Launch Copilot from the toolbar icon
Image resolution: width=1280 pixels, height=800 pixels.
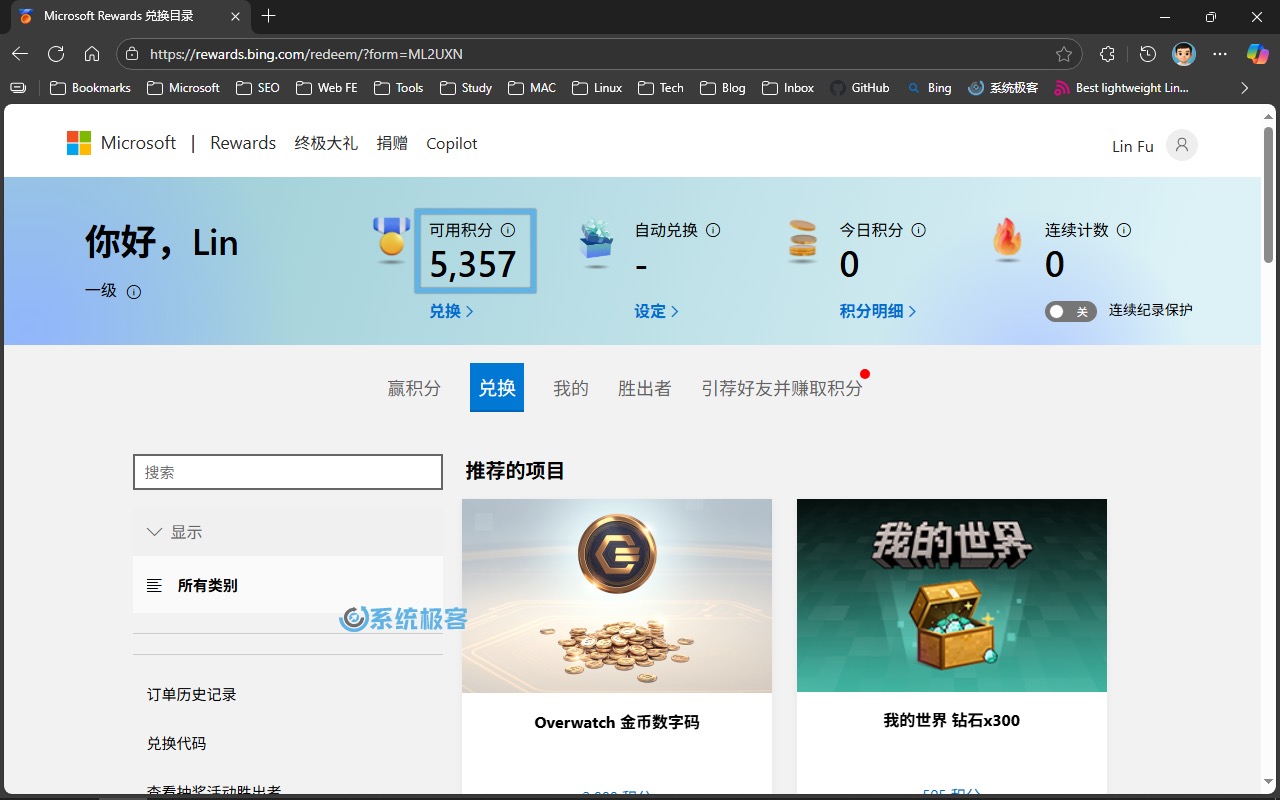coord(1257,54)
